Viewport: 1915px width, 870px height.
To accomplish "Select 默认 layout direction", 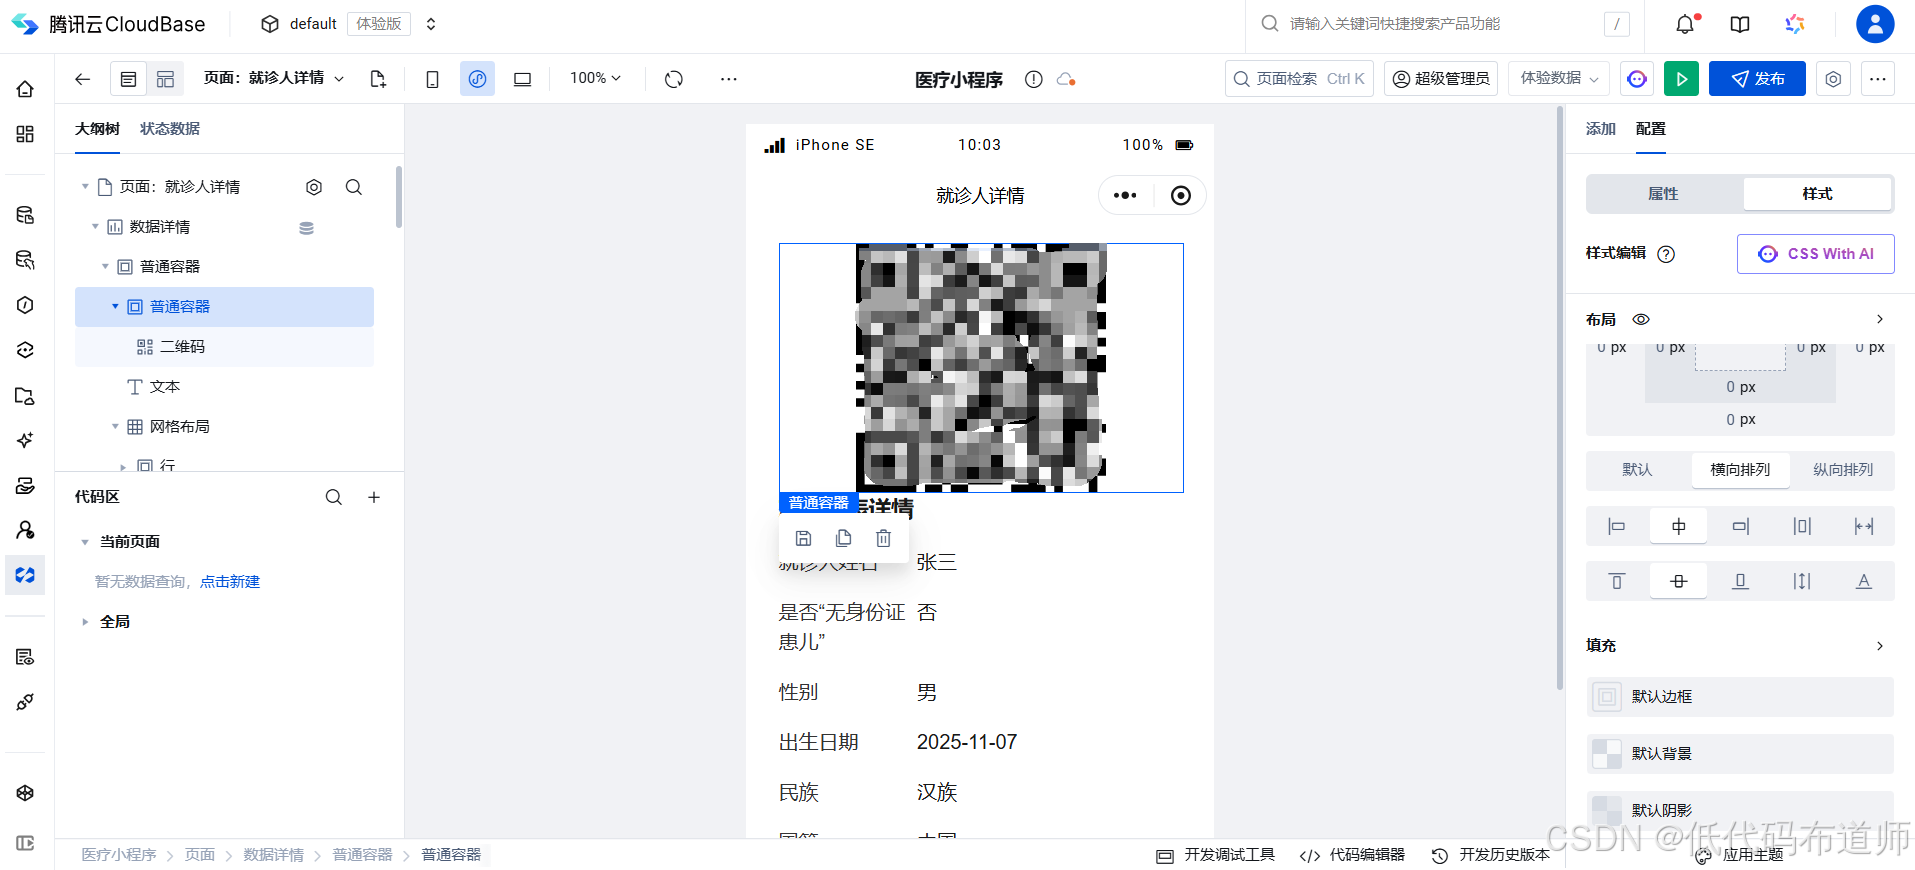I will 1637,470.
